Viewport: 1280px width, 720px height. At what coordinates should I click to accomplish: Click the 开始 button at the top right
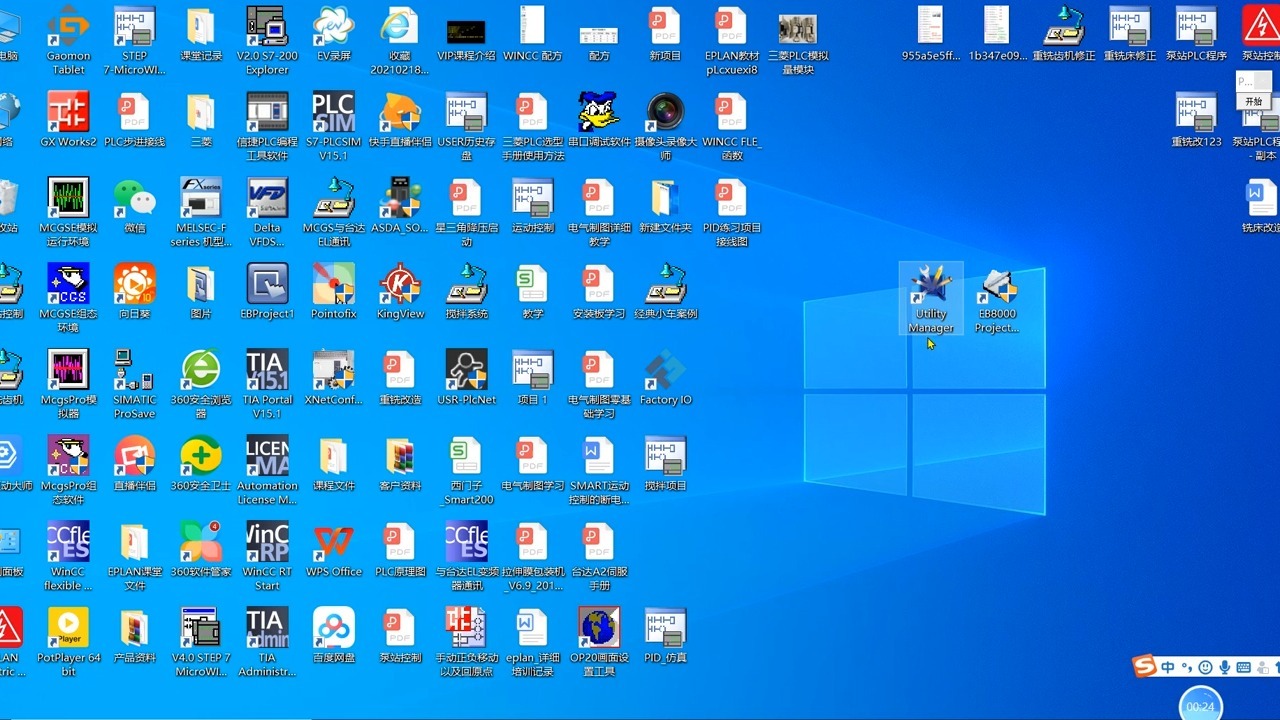1253,101
